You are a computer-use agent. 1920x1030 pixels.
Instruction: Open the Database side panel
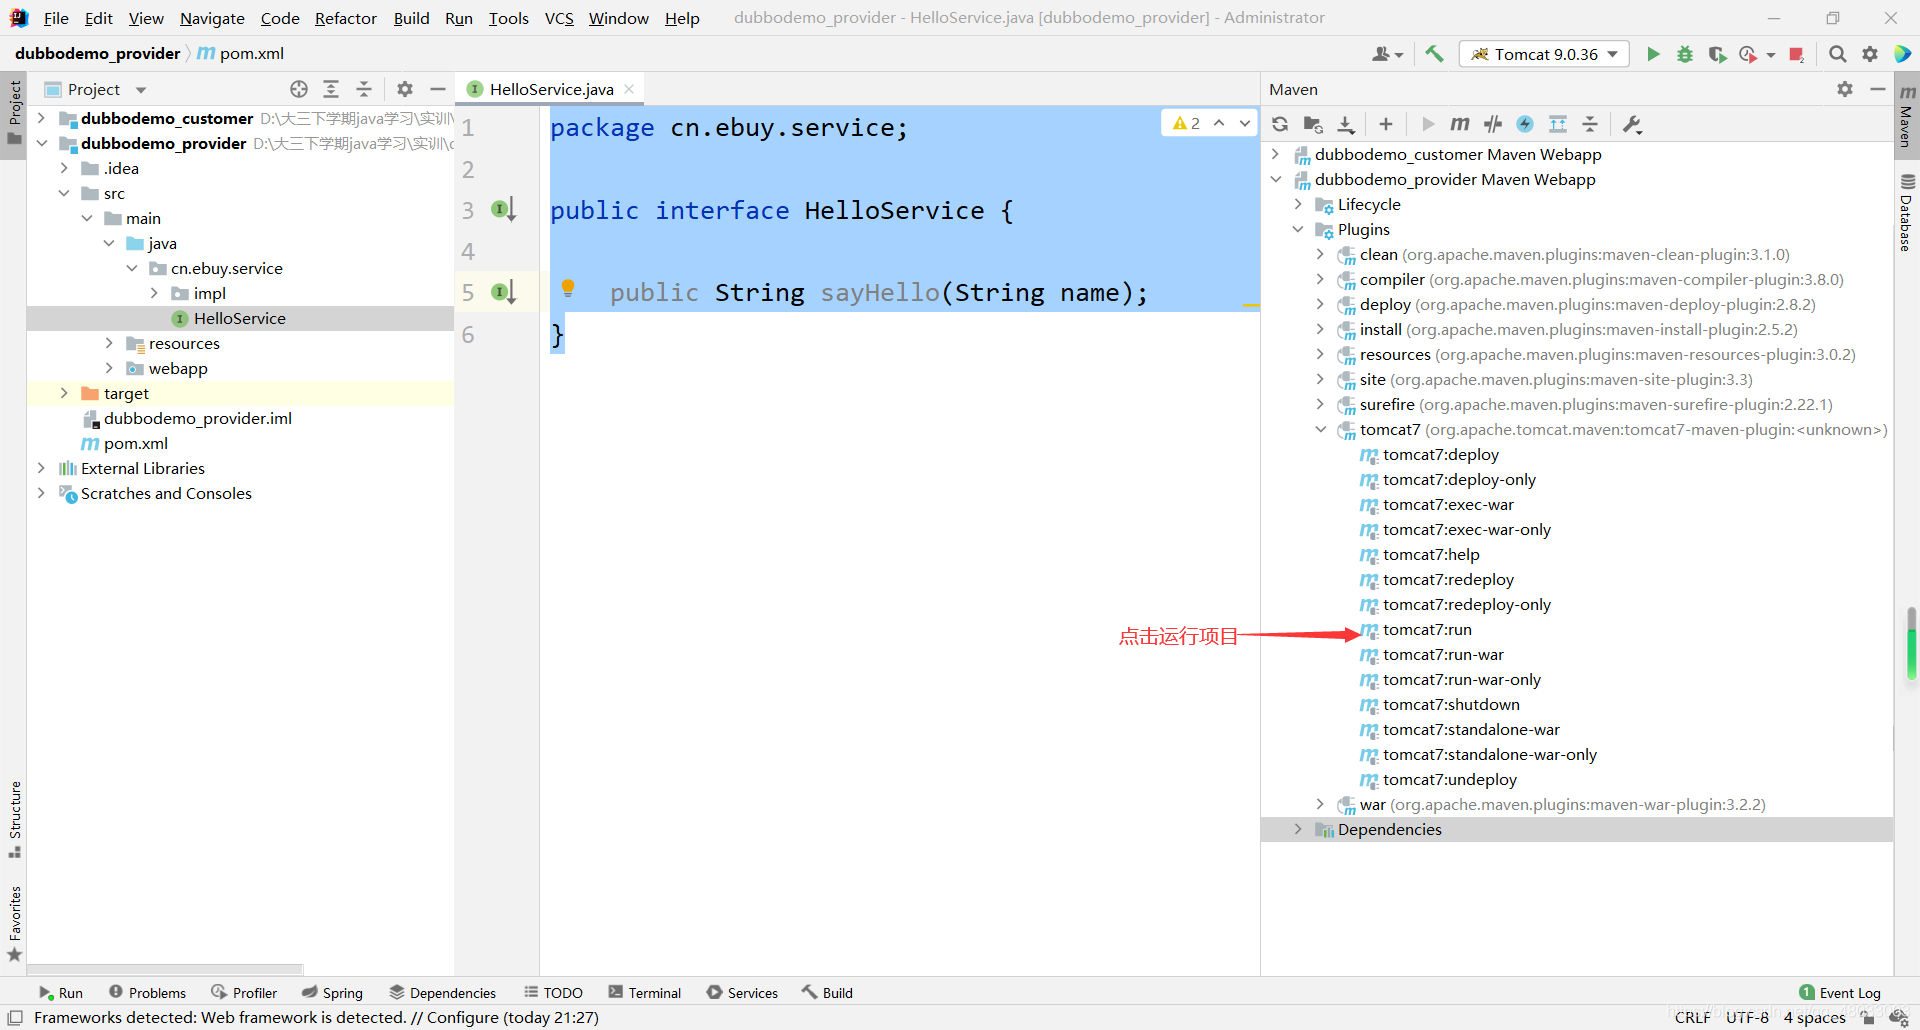(x=1907, y=212)
